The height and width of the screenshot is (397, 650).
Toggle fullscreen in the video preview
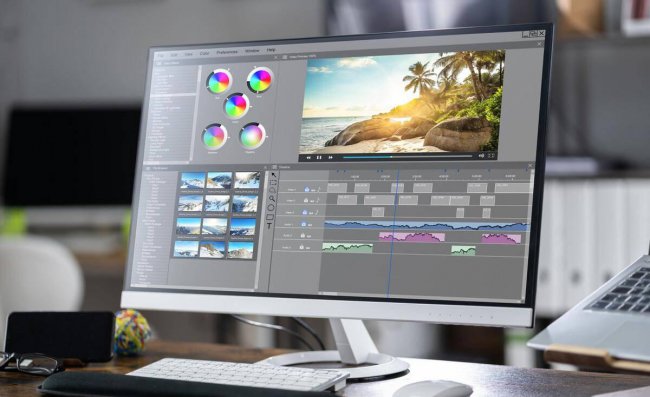pos(491,156)
